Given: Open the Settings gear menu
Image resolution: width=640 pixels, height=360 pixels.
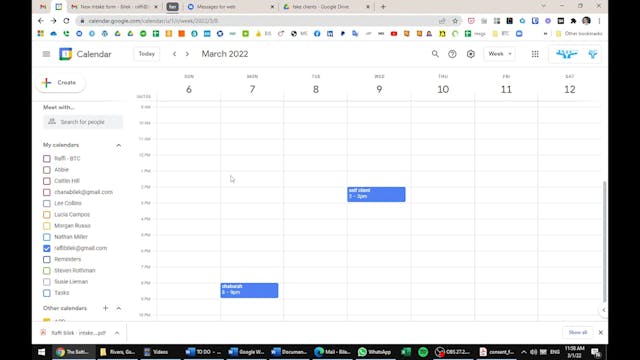Looking at the screenshot, I should (x=471, y=54).
